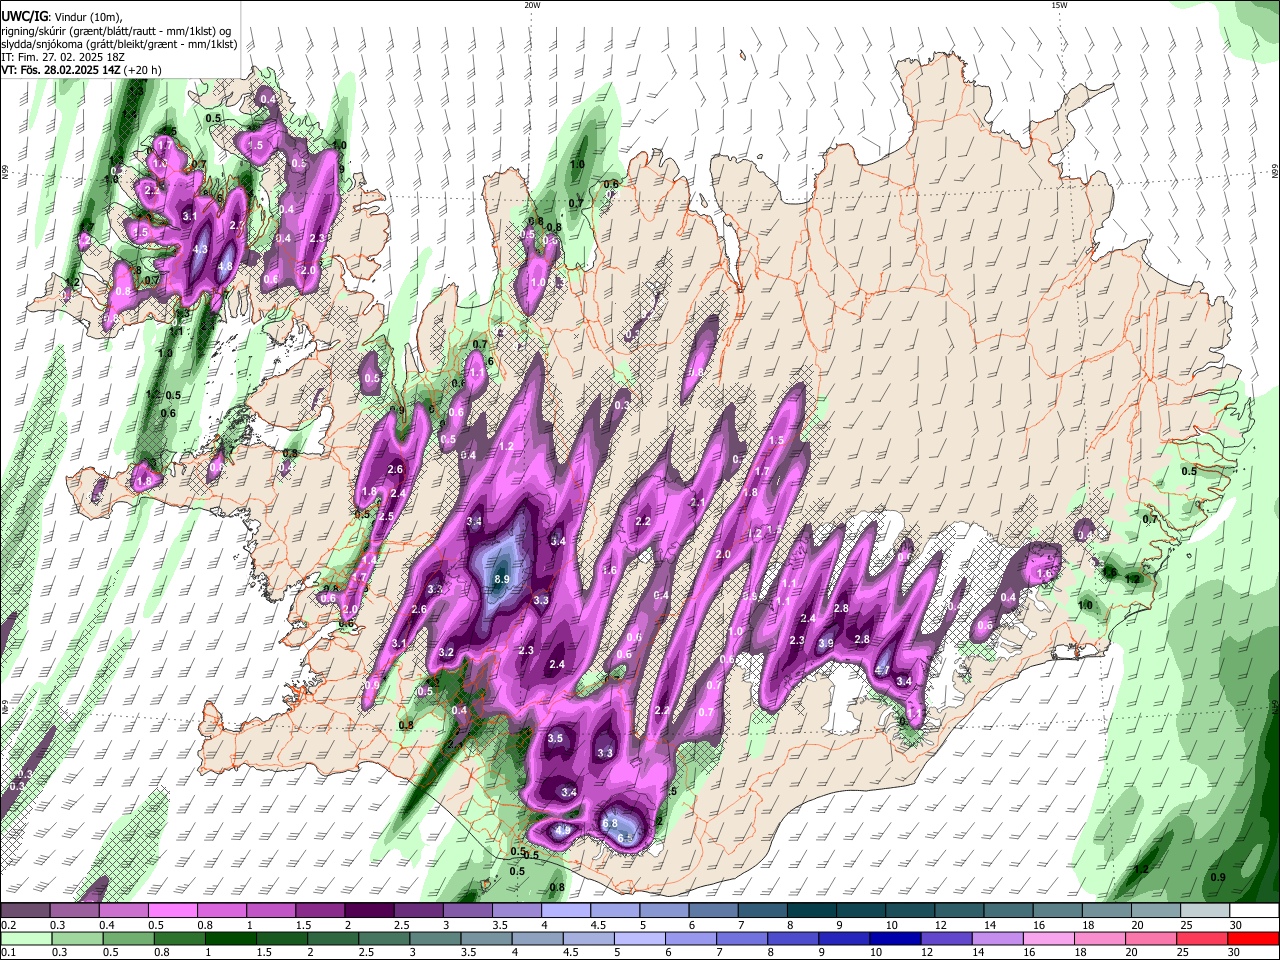Click the 3.9 value on the map
Image resolution: width=1280 pixels, height=960 pixels.
(826, 643)
